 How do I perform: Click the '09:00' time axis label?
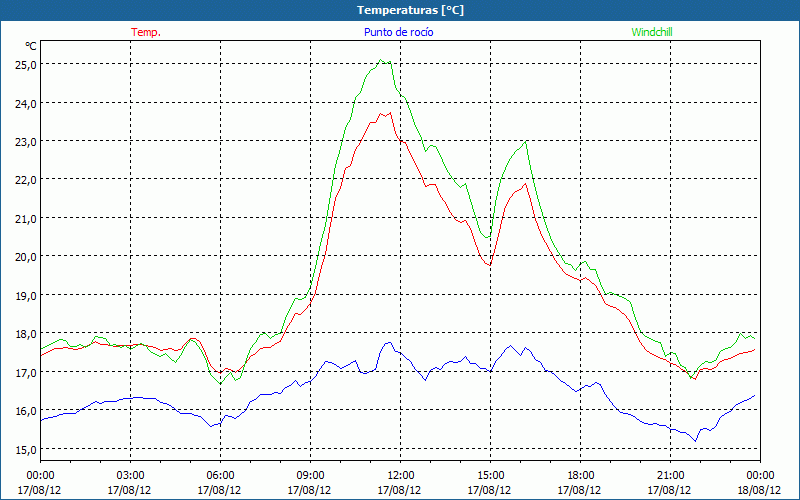(310, 476)
